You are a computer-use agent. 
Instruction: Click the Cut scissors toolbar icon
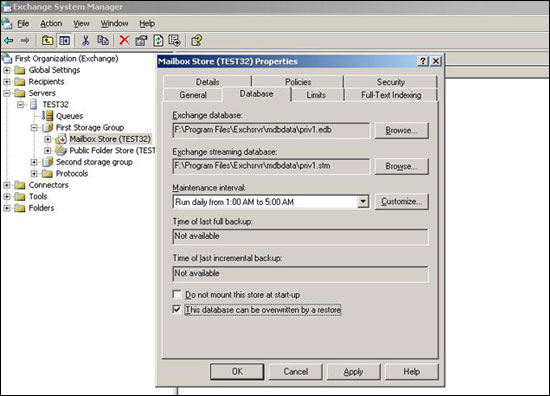(85, 41)
